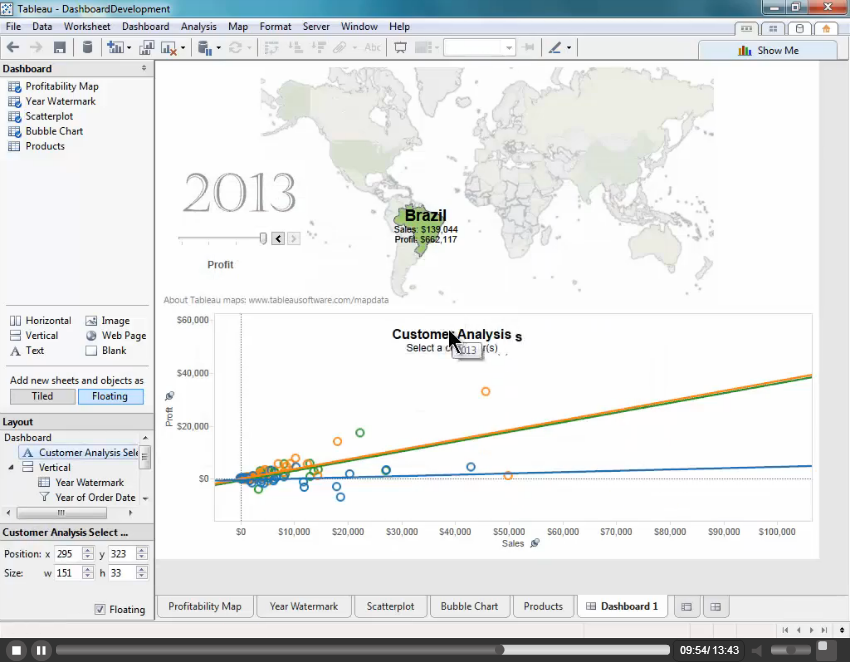Open the Show Me panel
Viewport: 850px width, 662px height.
pyautogui.click(x=768, y=51)
